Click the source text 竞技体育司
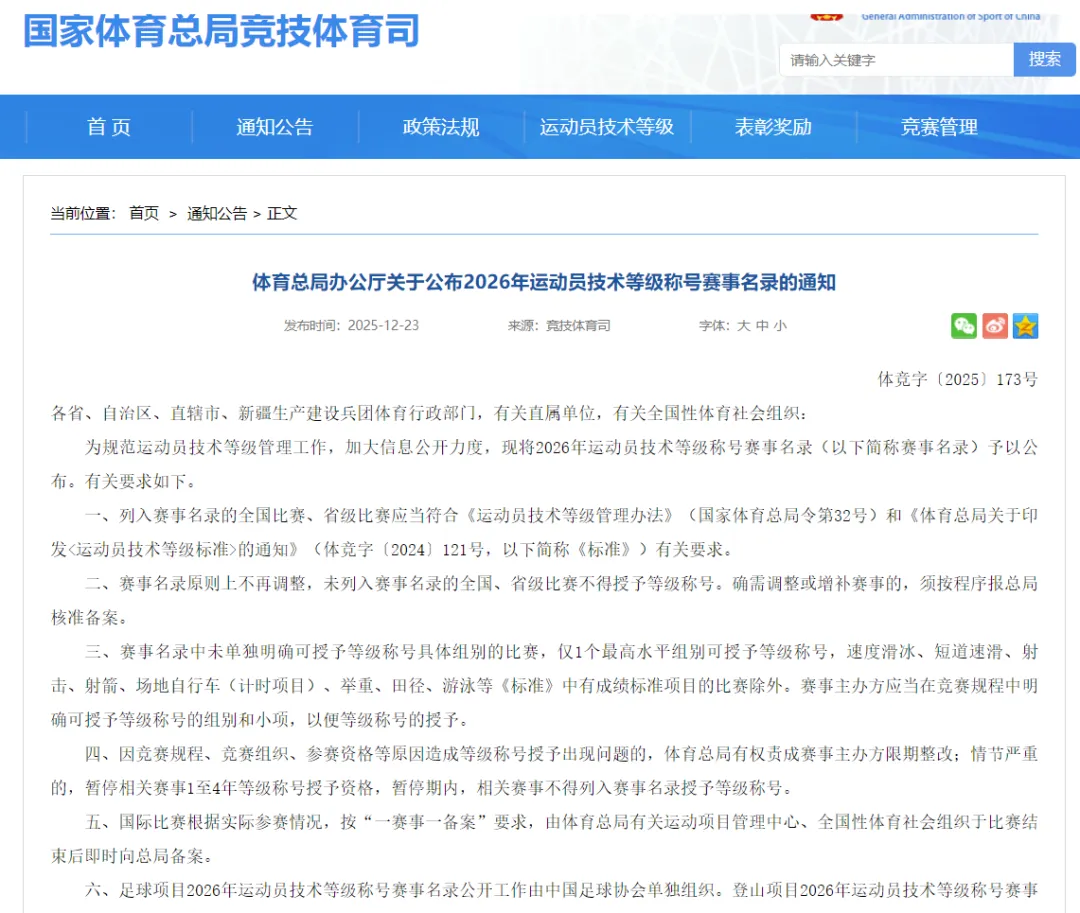 pyautogui.click(x=578, y=326)
